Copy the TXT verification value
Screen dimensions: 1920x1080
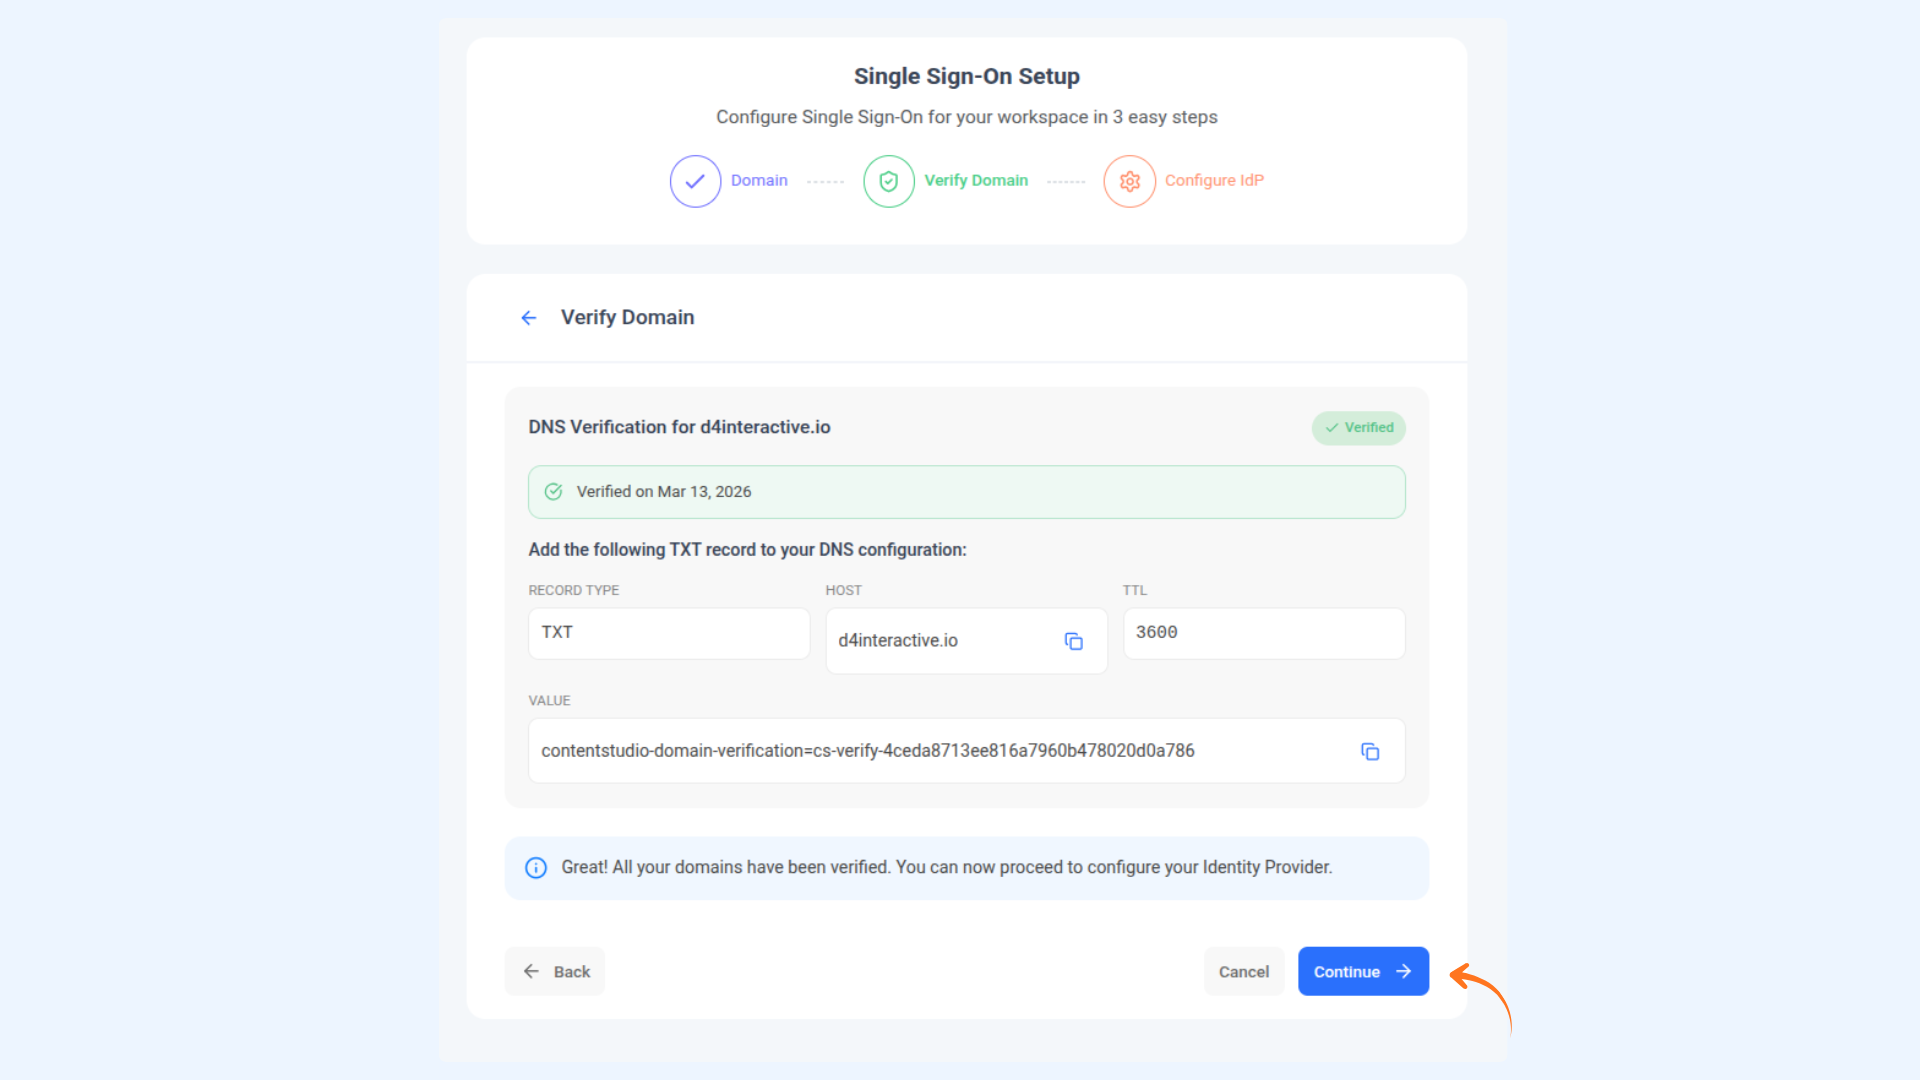1370,751
